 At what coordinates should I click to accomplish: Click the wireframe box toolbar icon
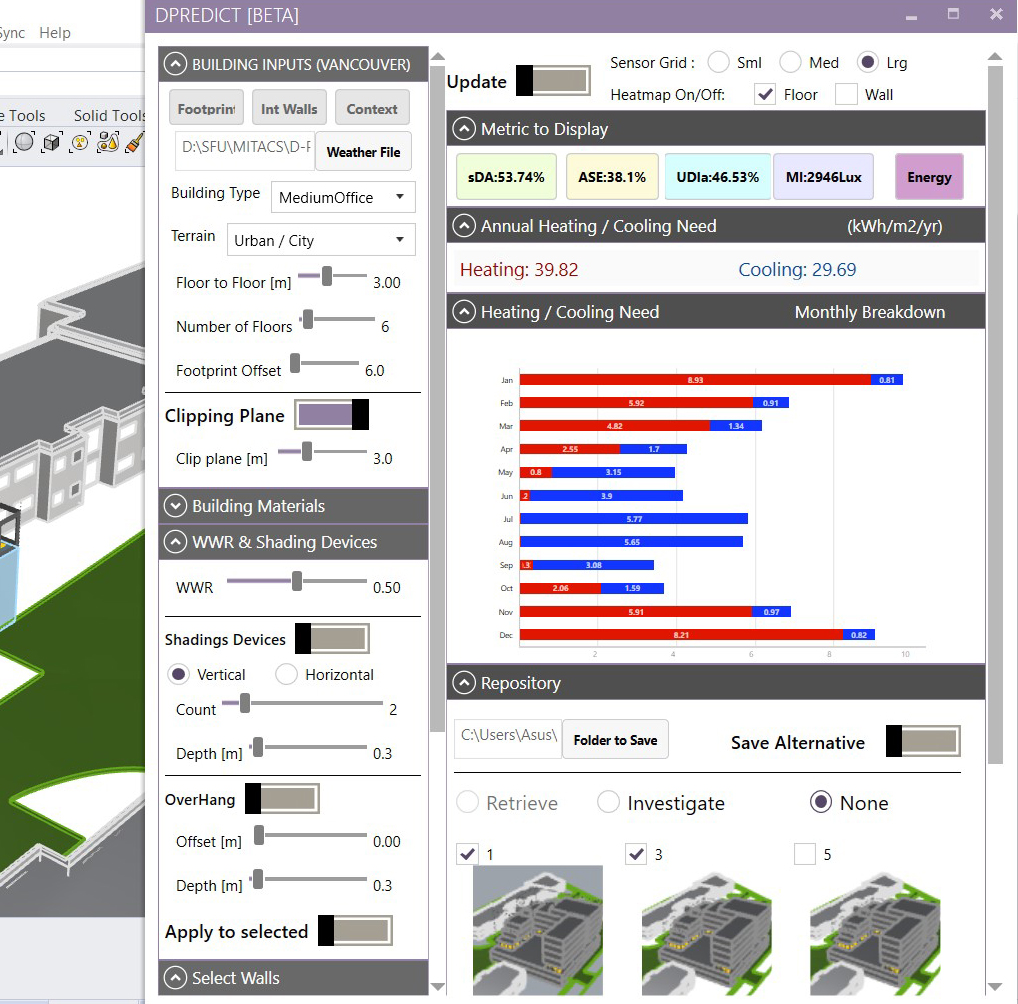pos(53,143)
